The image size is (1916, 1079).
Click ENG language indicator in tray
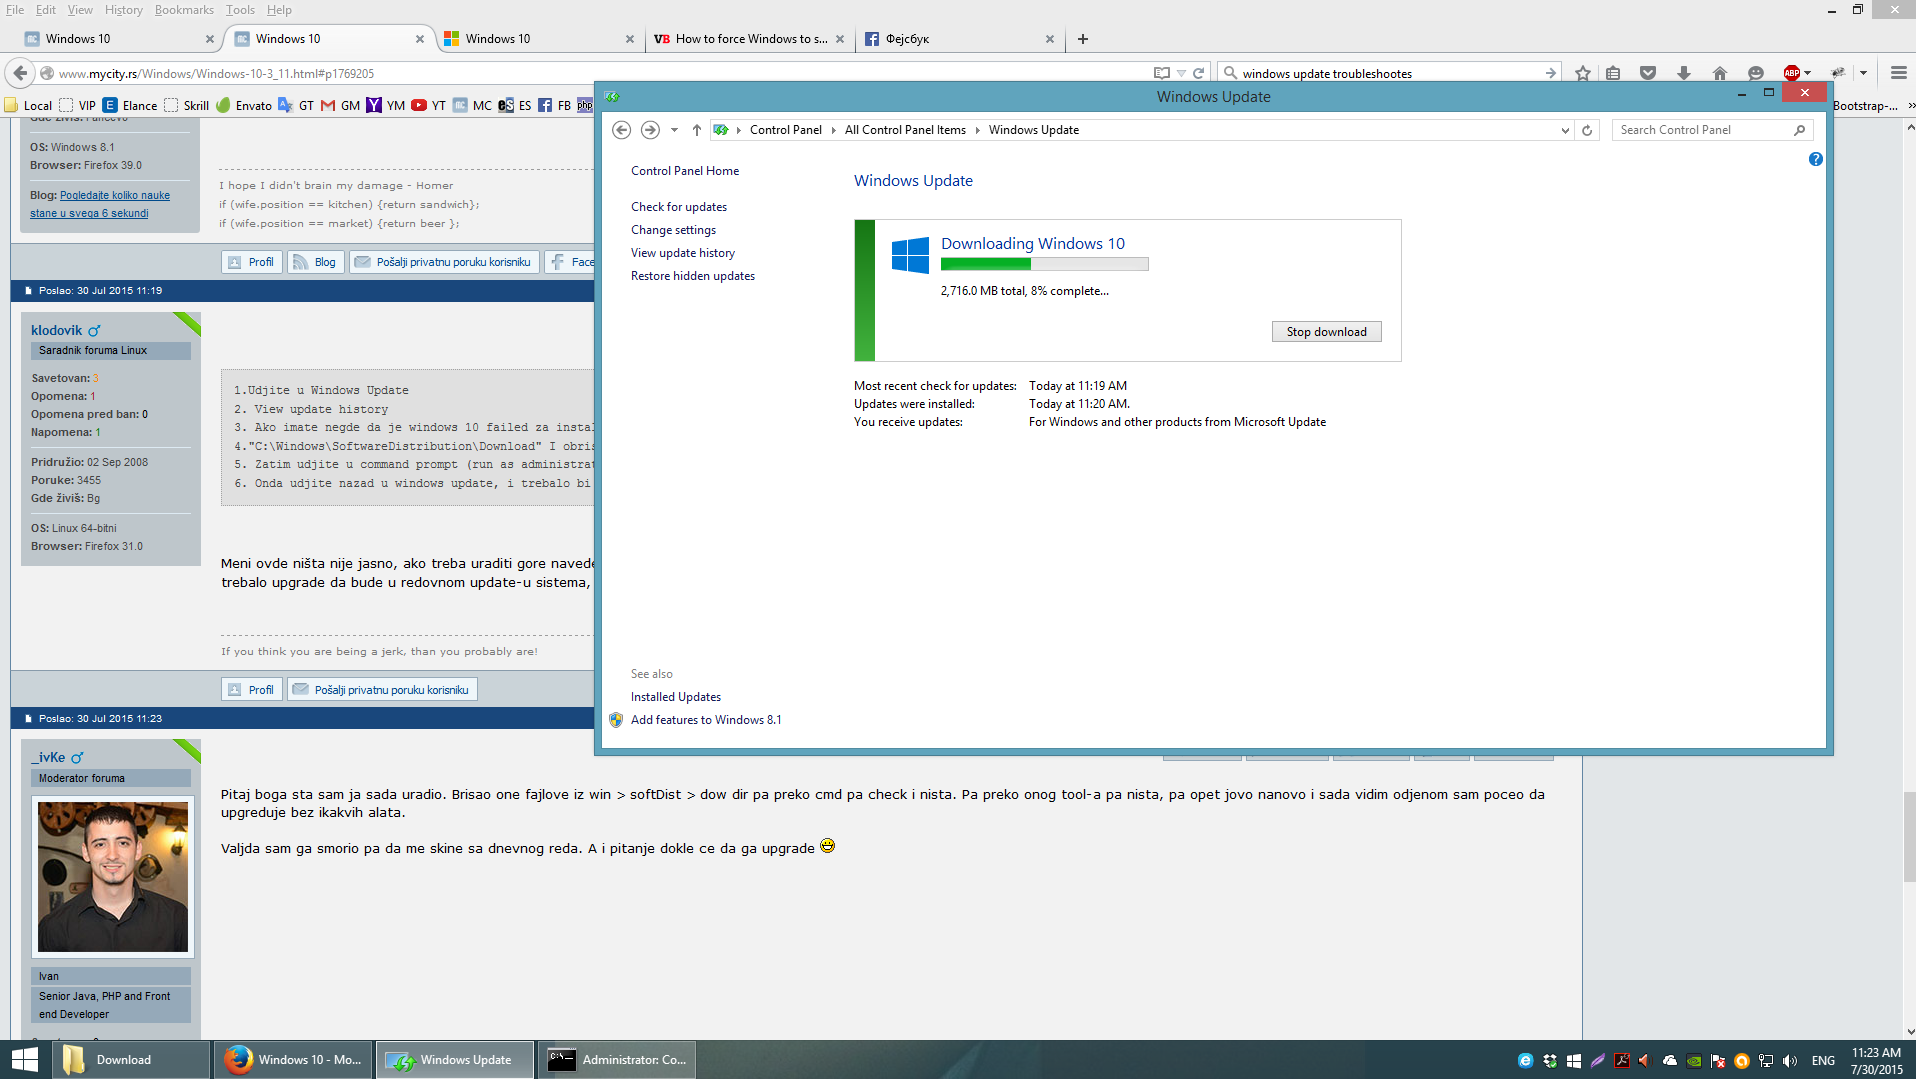click(x=1823, y=1061)
